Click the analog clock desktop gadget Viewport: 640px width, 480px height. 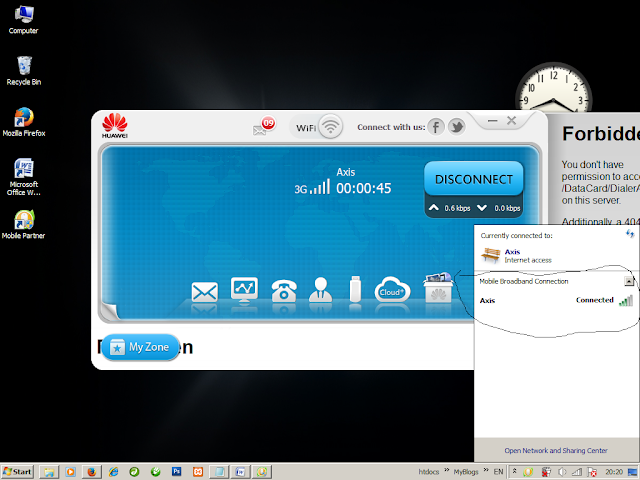tap(553, 87)
